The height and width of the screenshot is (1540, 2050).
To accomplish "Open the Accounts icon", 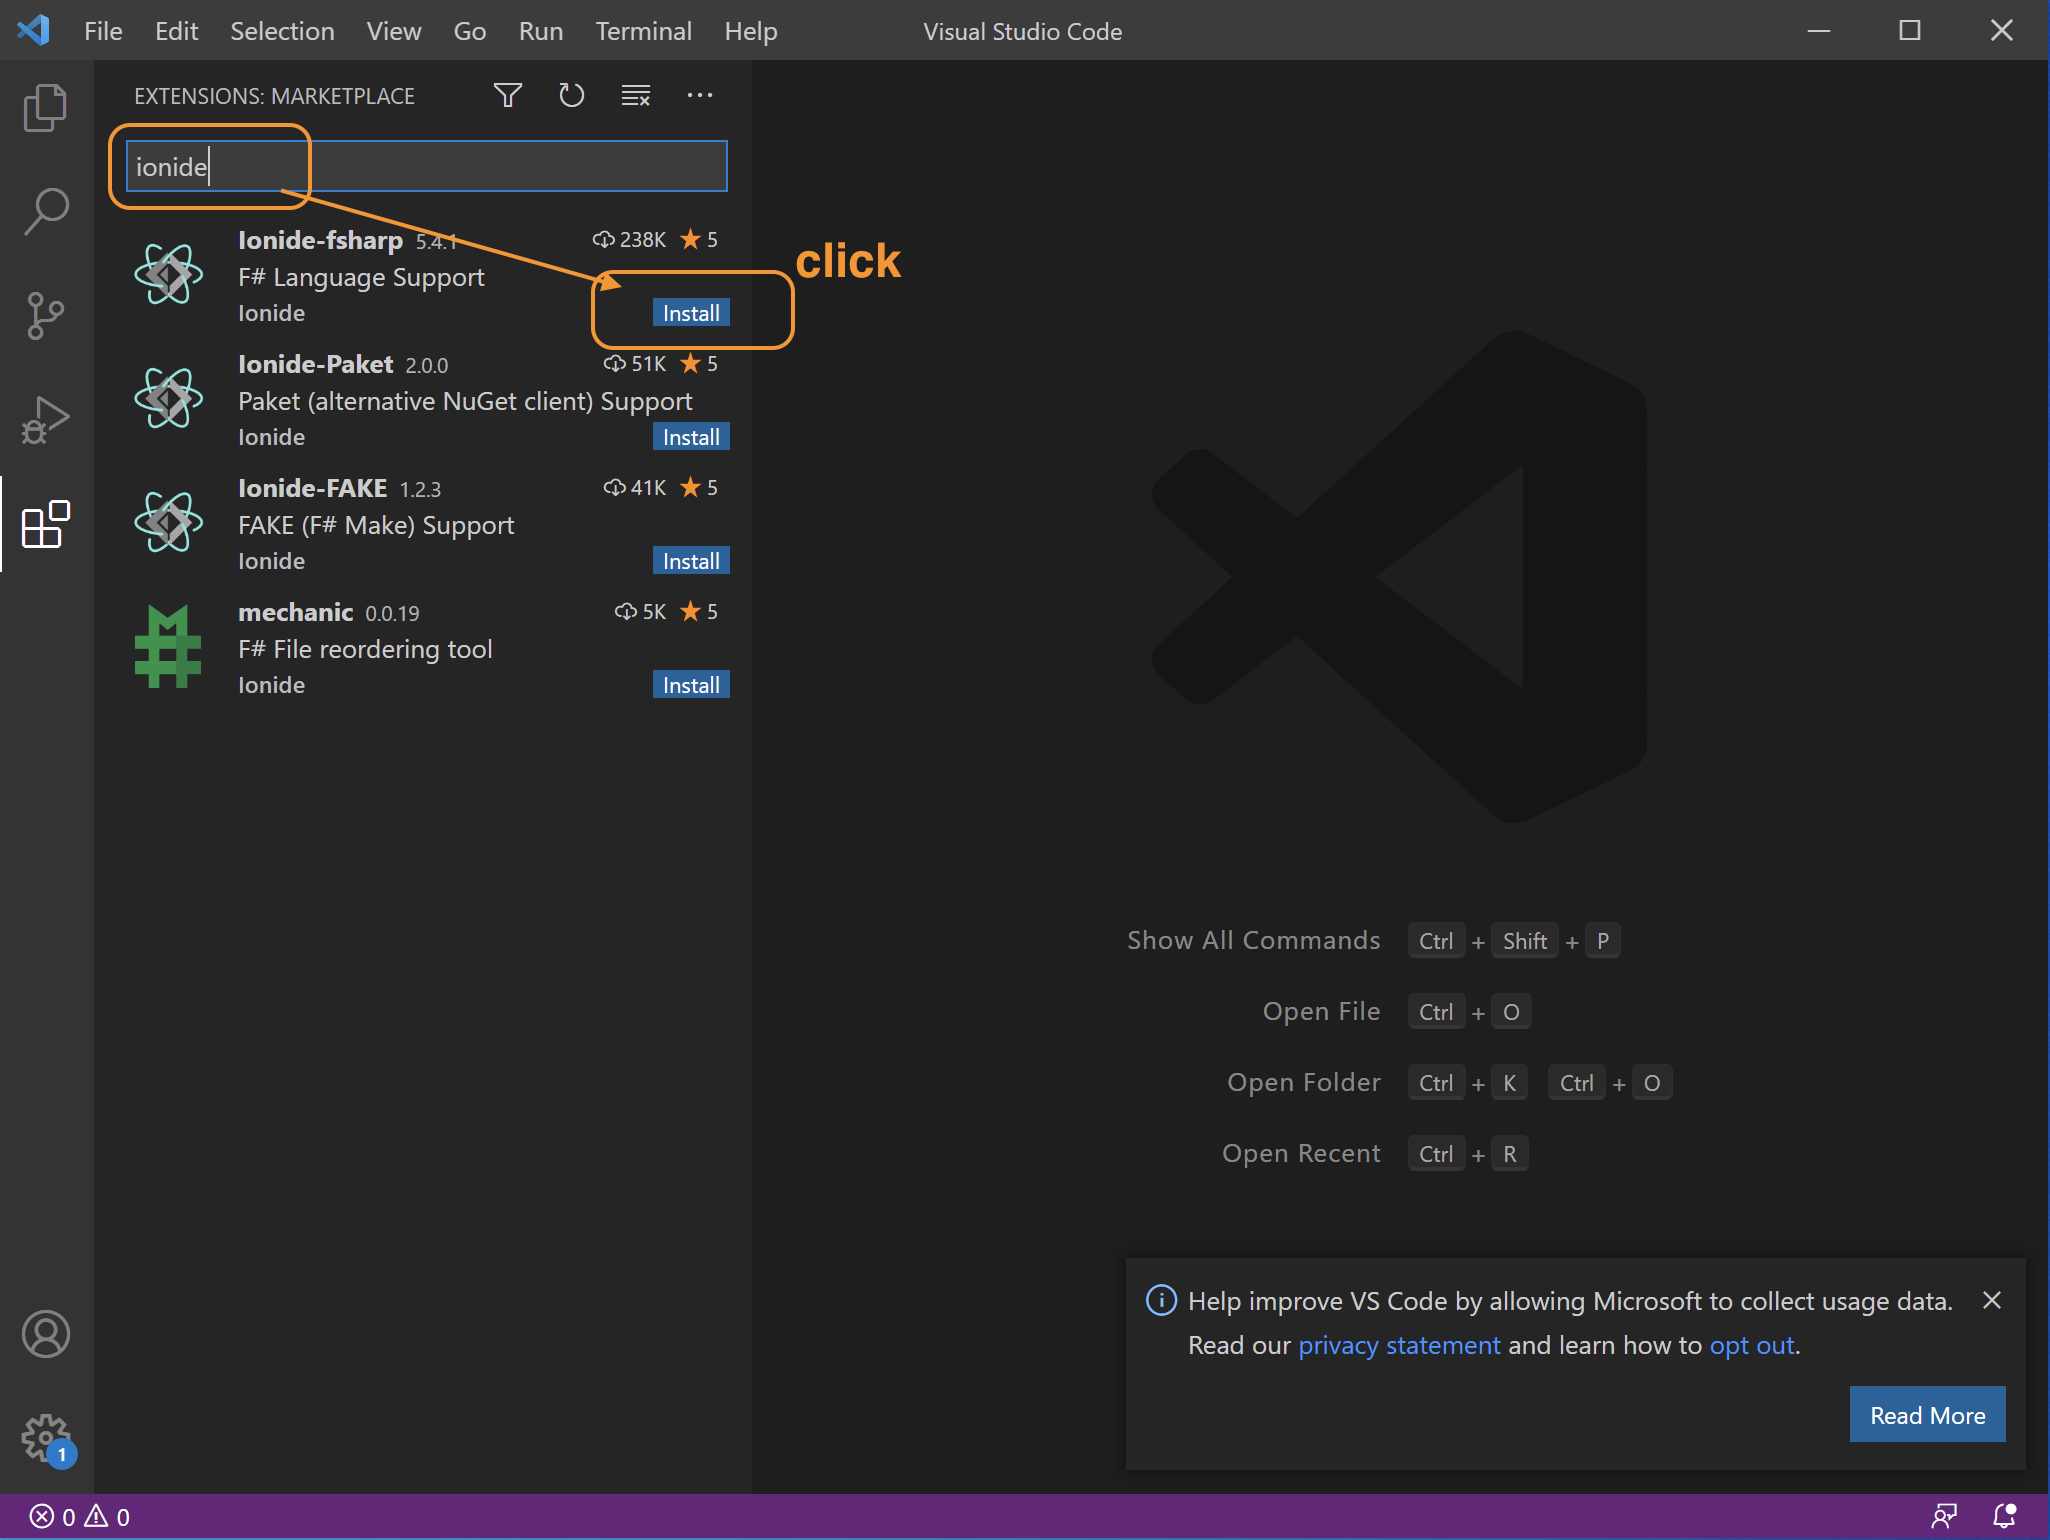I will tap(45, 1334).
